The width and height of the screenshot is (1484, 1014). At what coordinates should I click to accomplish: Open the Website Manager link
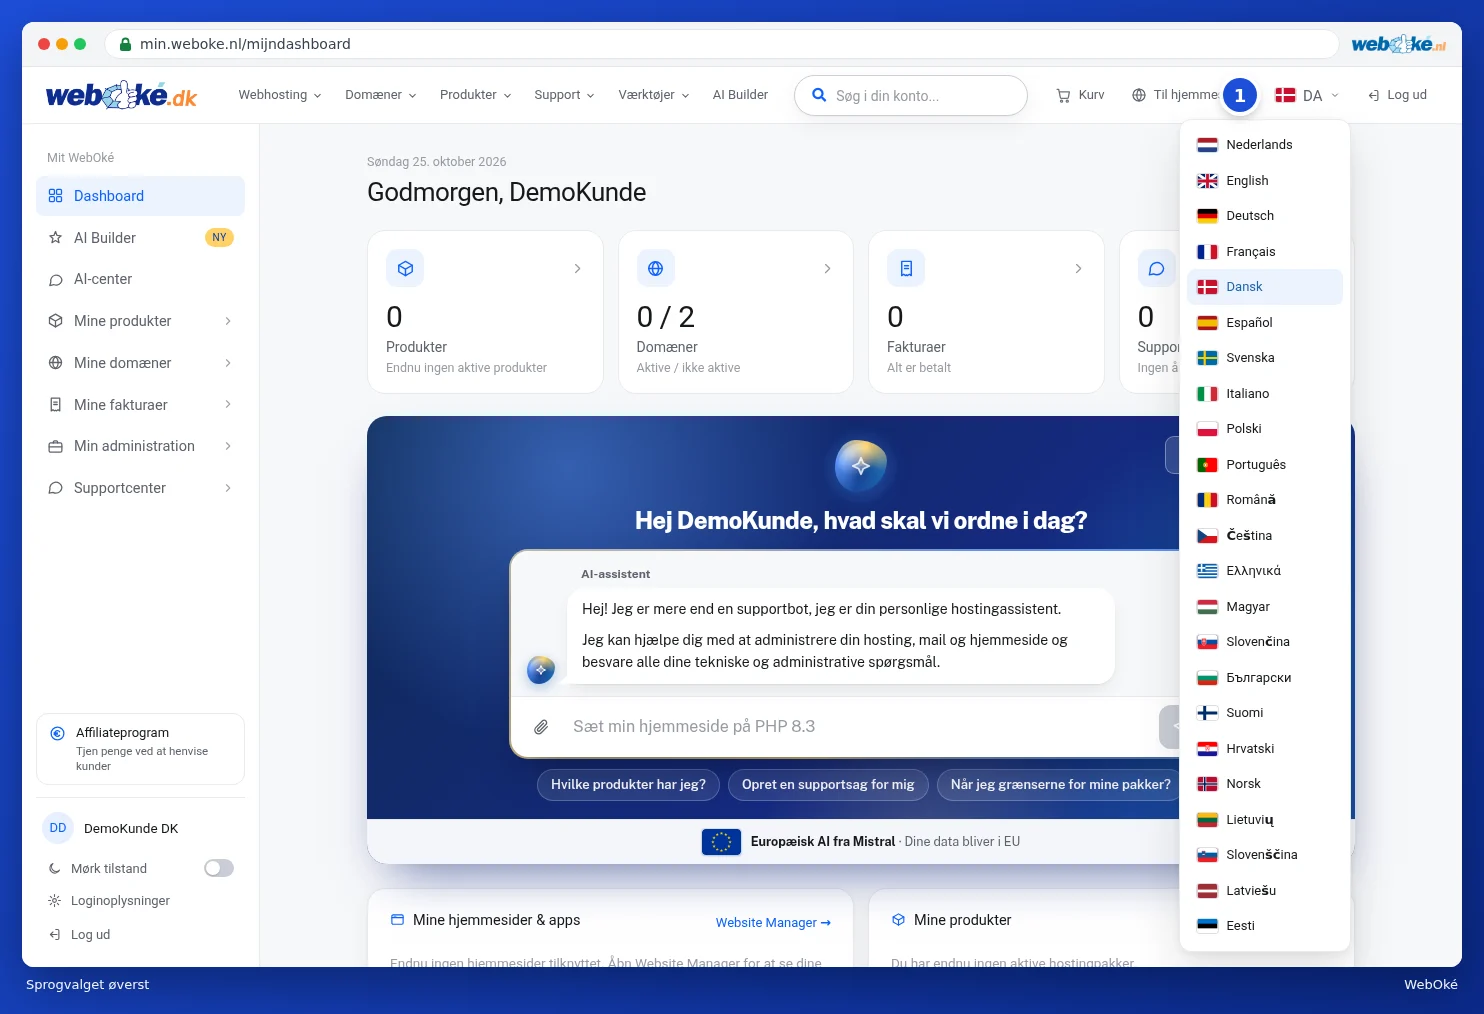(x=773, y=922)
